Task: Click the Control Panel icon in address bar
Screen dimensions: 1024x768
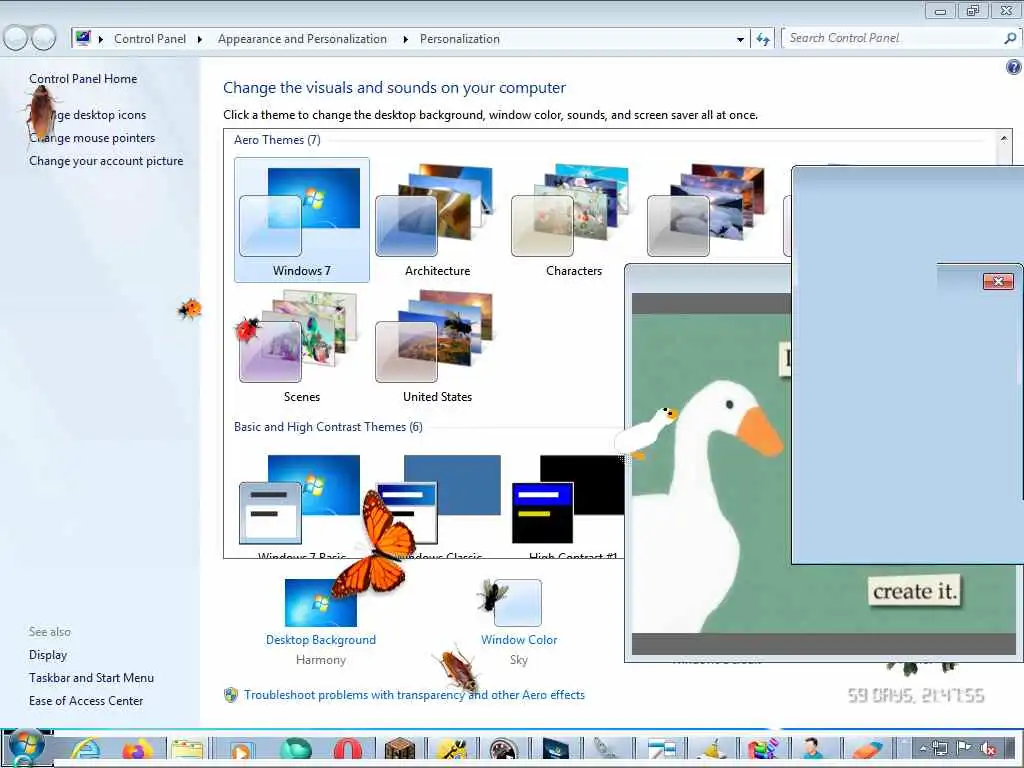Action: point(83,38)
